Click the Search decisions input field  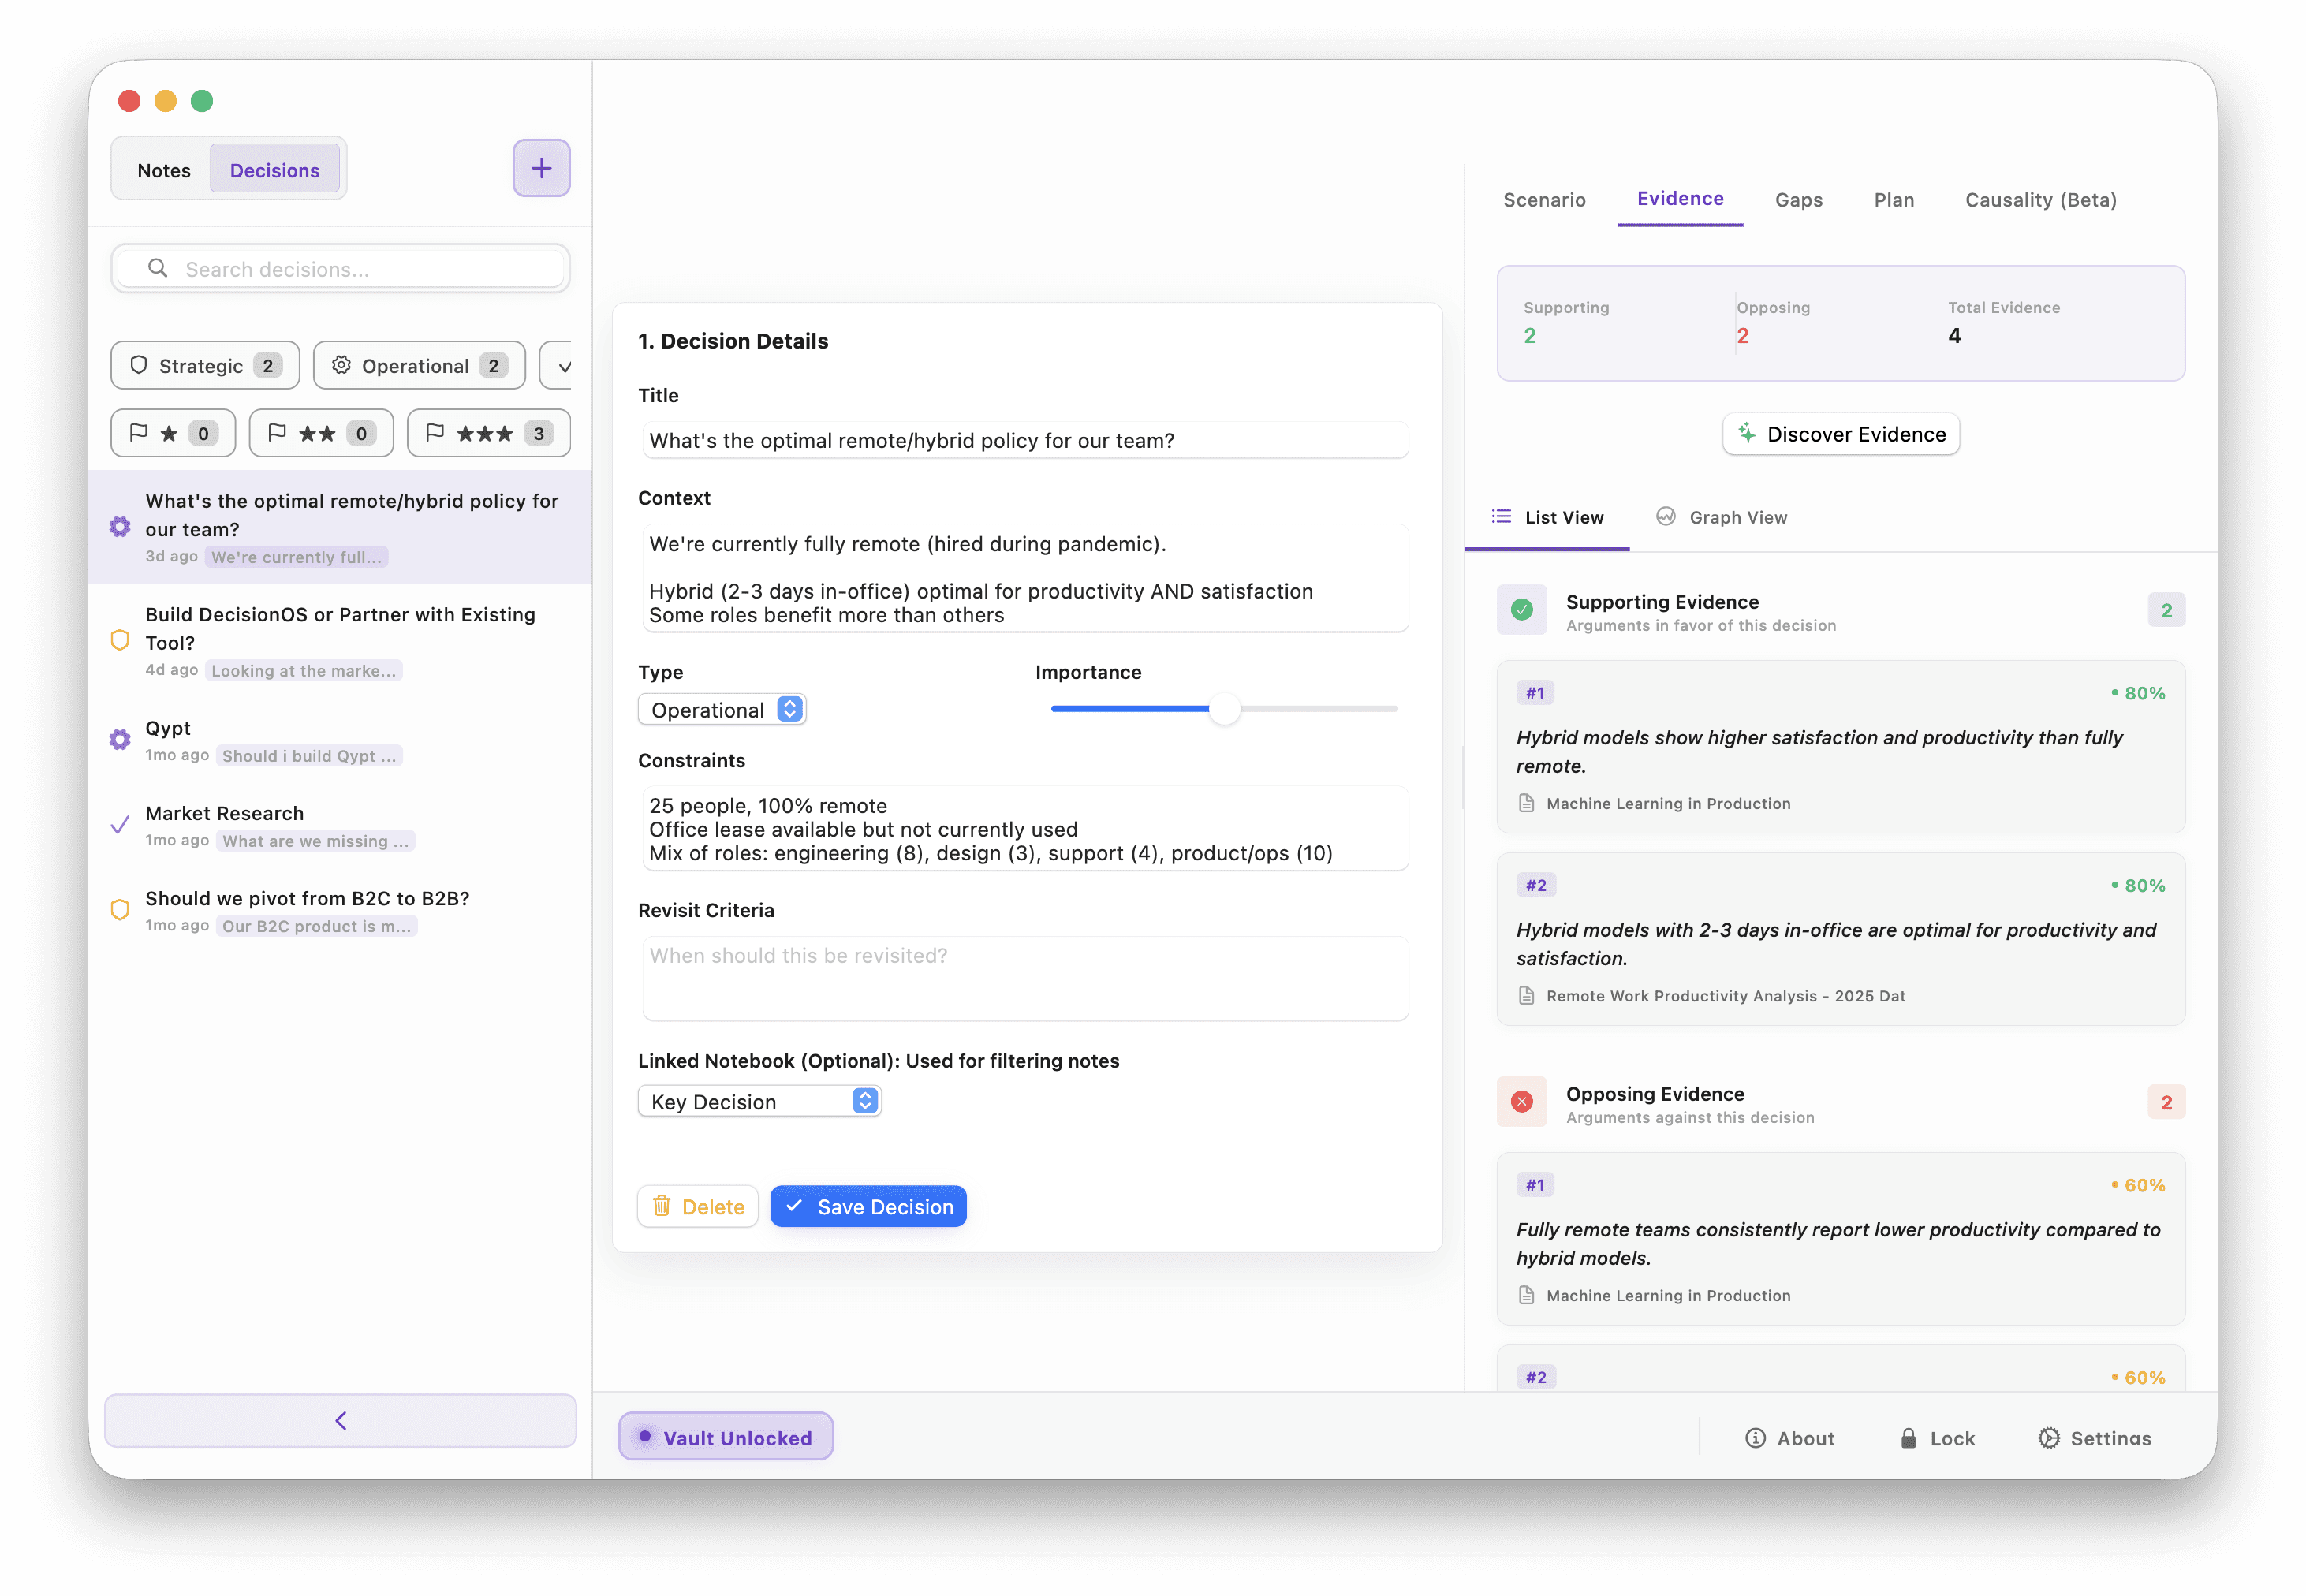click(340, 269)
